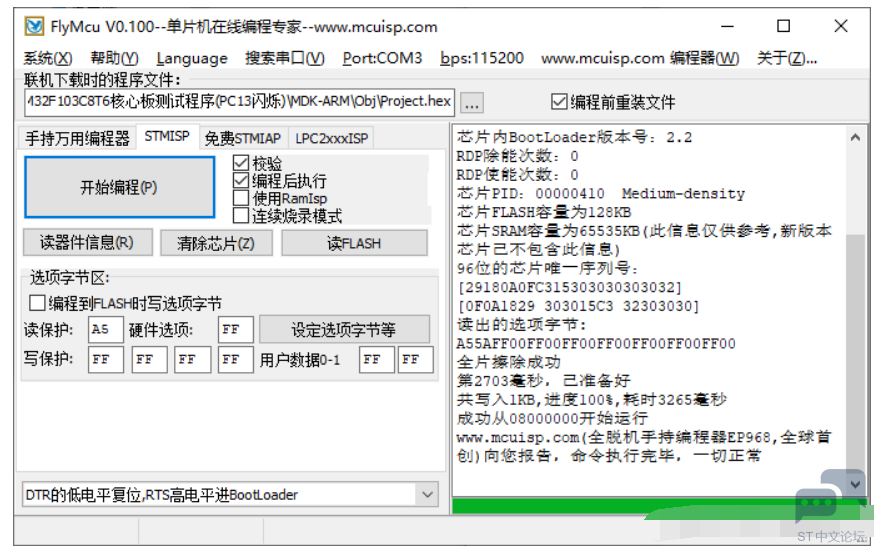Enable 使用RamIsp checkbox
This screenshot has width=874, height=552.
point(241,197)
